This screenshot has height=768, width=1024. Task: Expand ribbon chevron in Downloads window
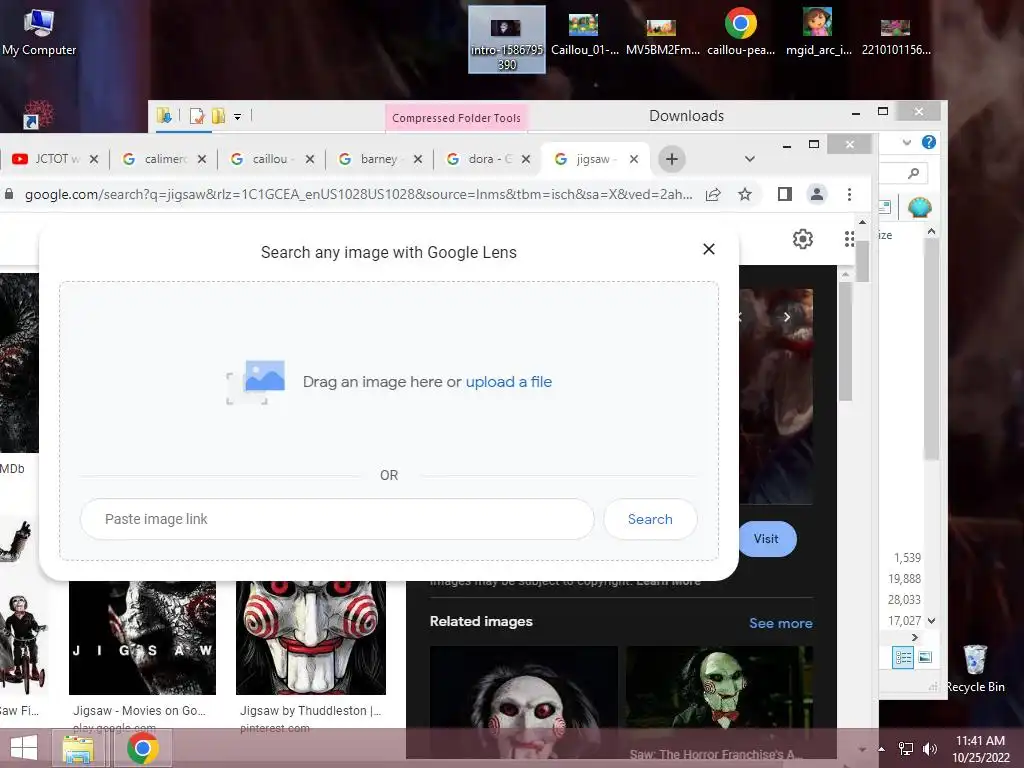click(x=906, y=142)
